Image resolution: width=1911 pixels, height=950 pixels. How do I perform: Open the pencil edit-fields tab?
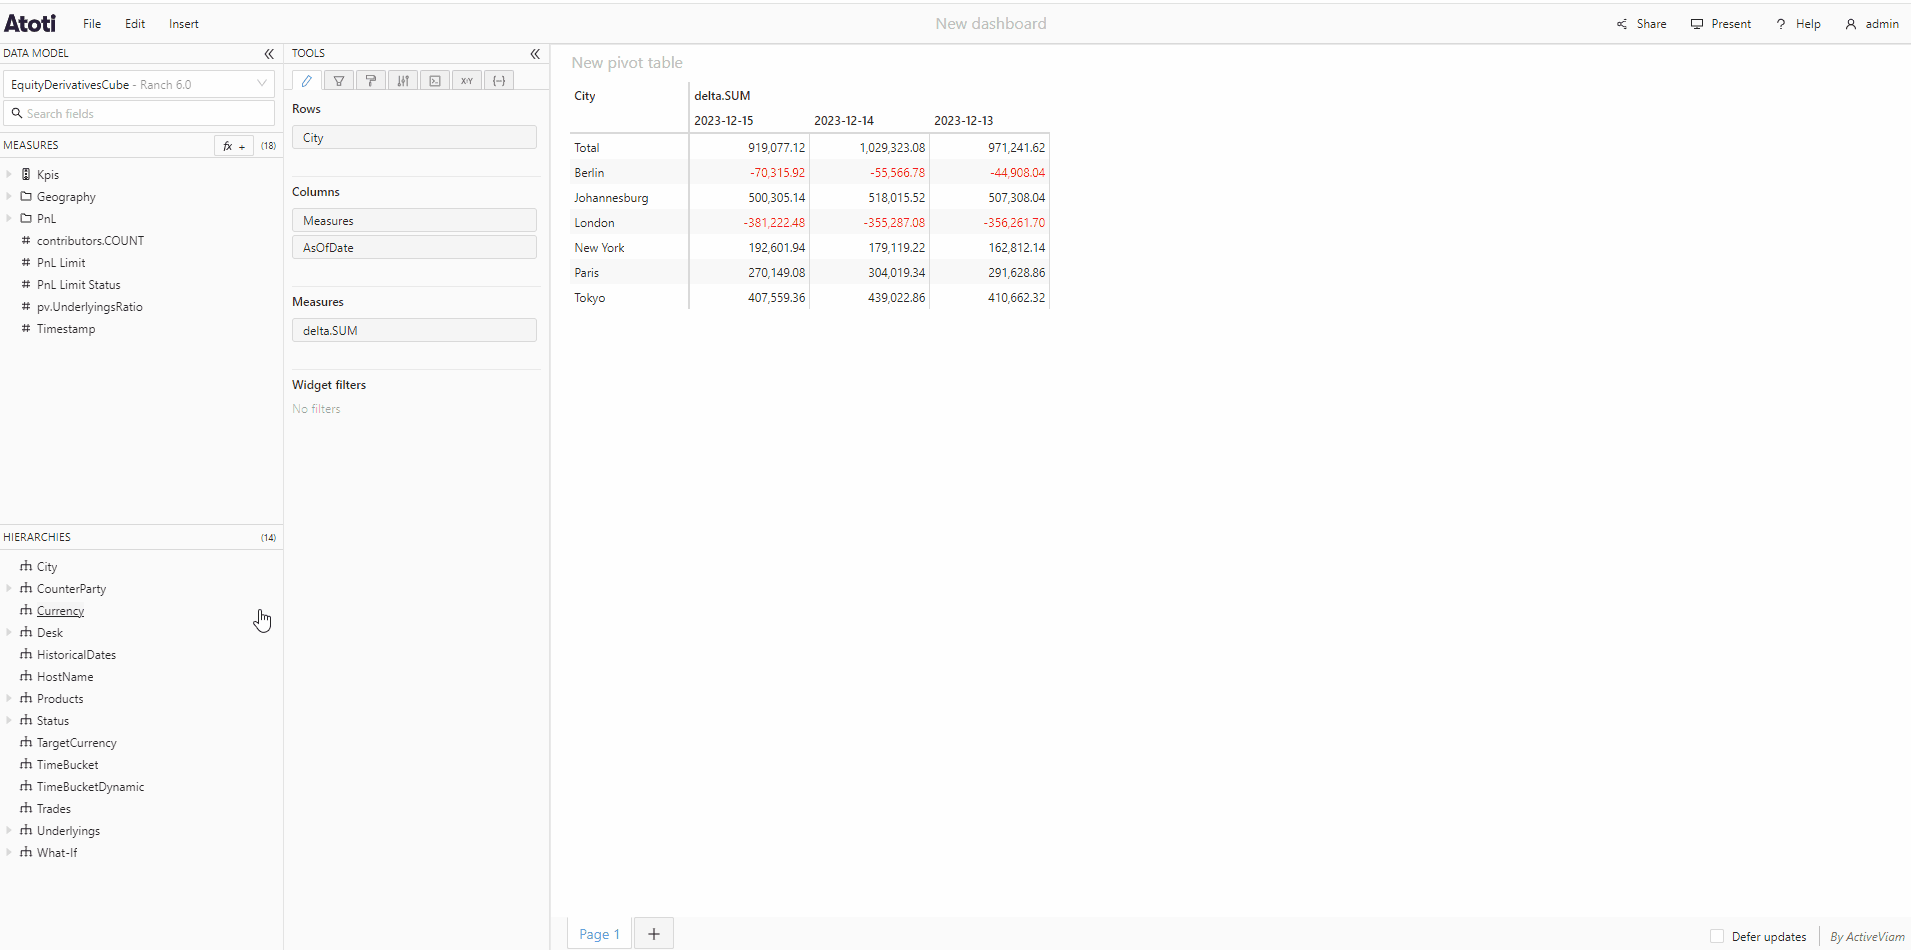pyautogui.click(x=307, y=81)
